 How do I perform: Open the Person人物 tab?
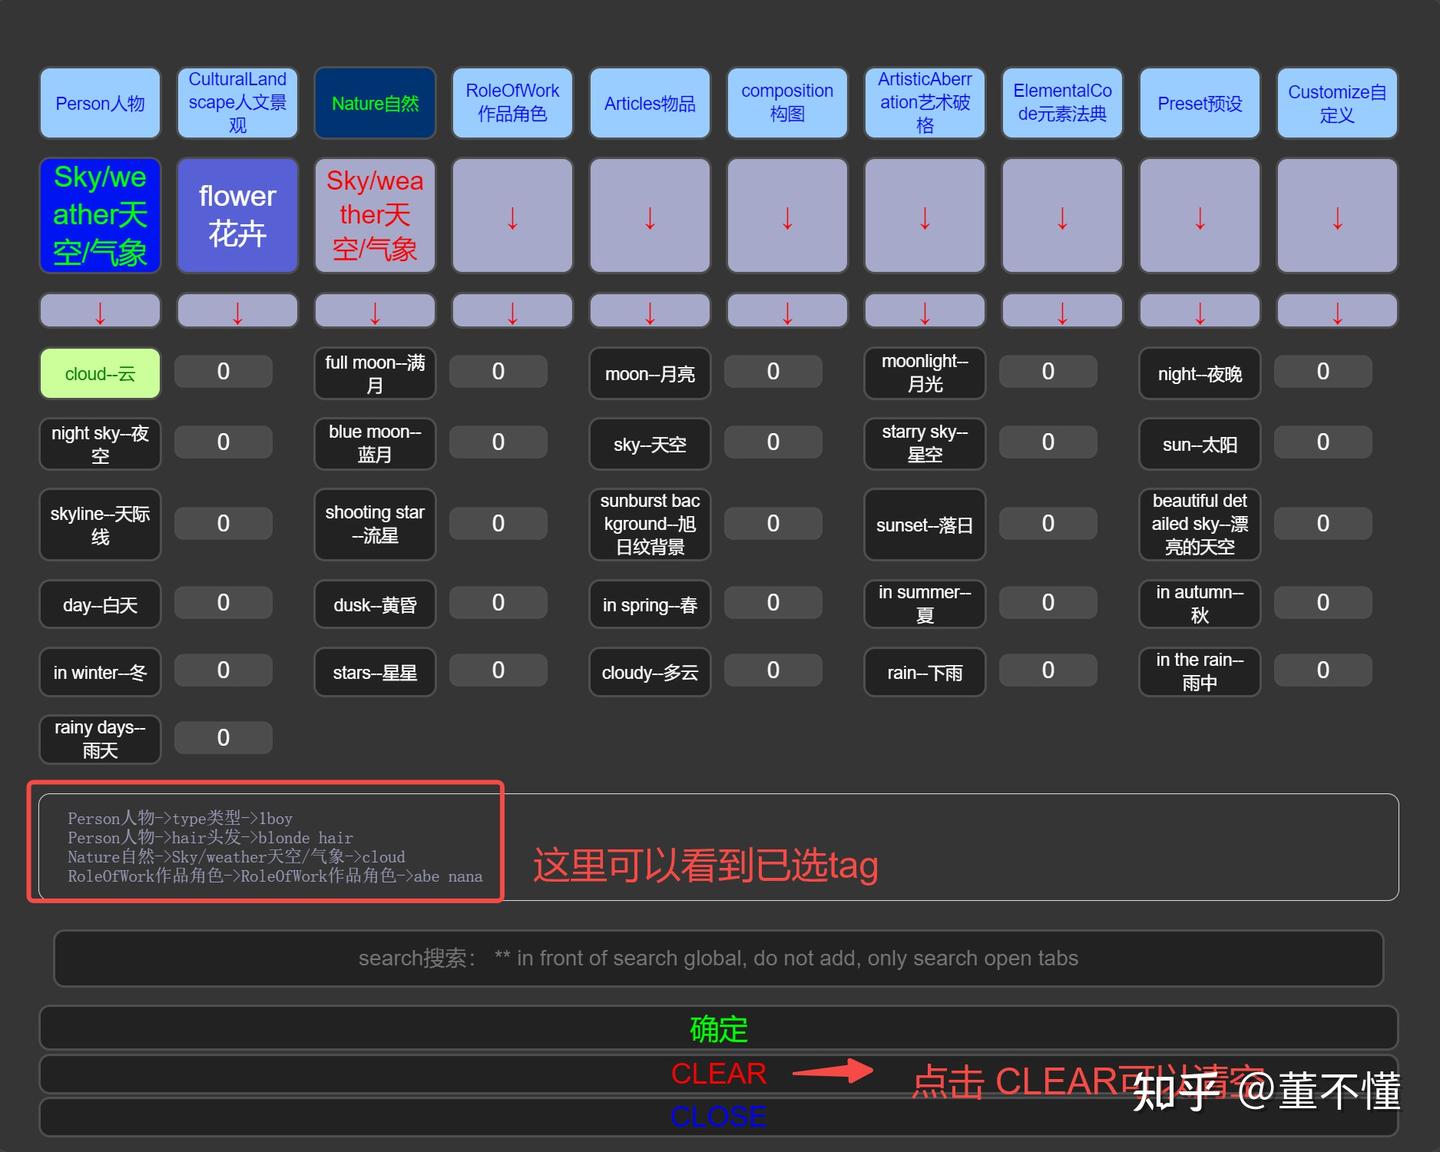click(x=99, y=102)
